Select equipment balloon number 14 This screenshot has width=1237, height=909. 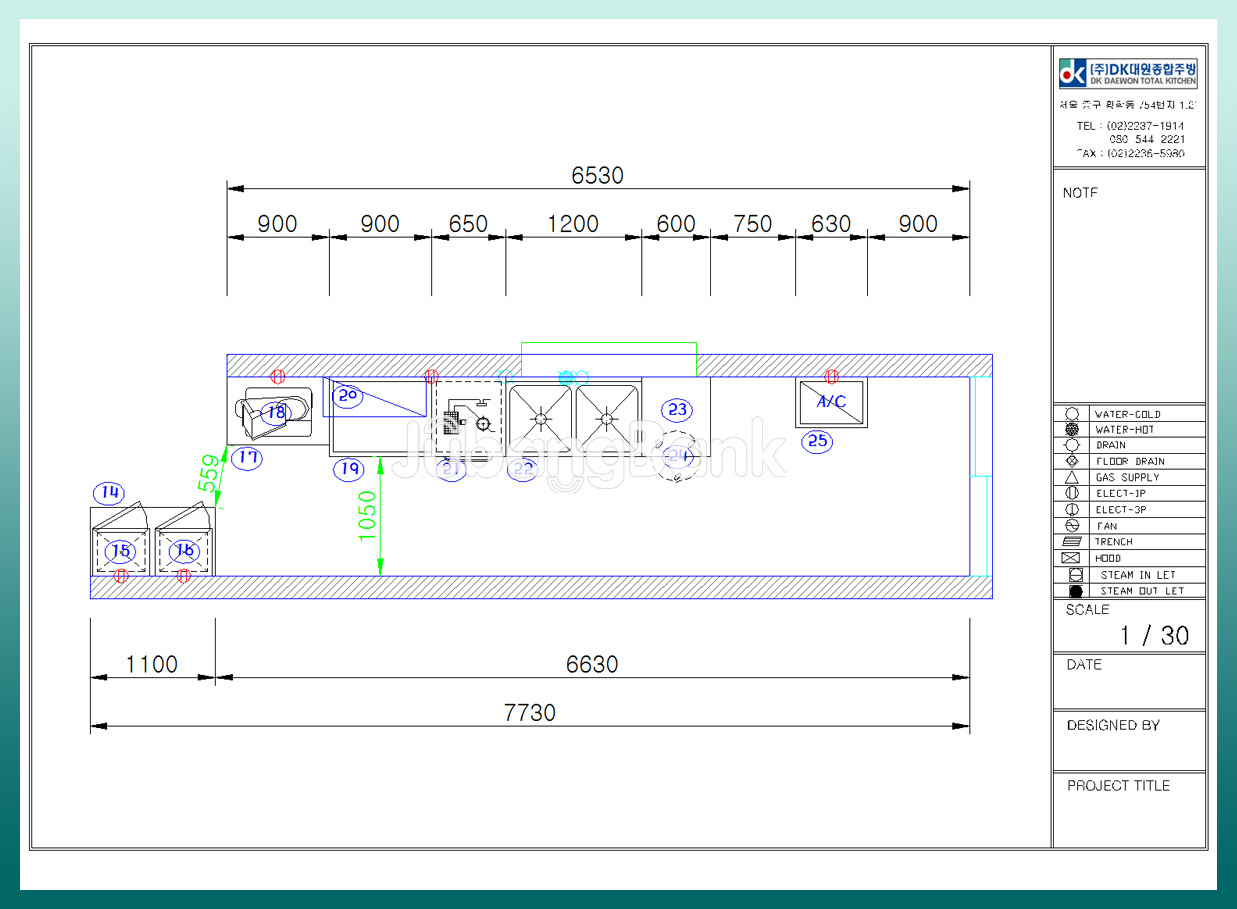110,492
